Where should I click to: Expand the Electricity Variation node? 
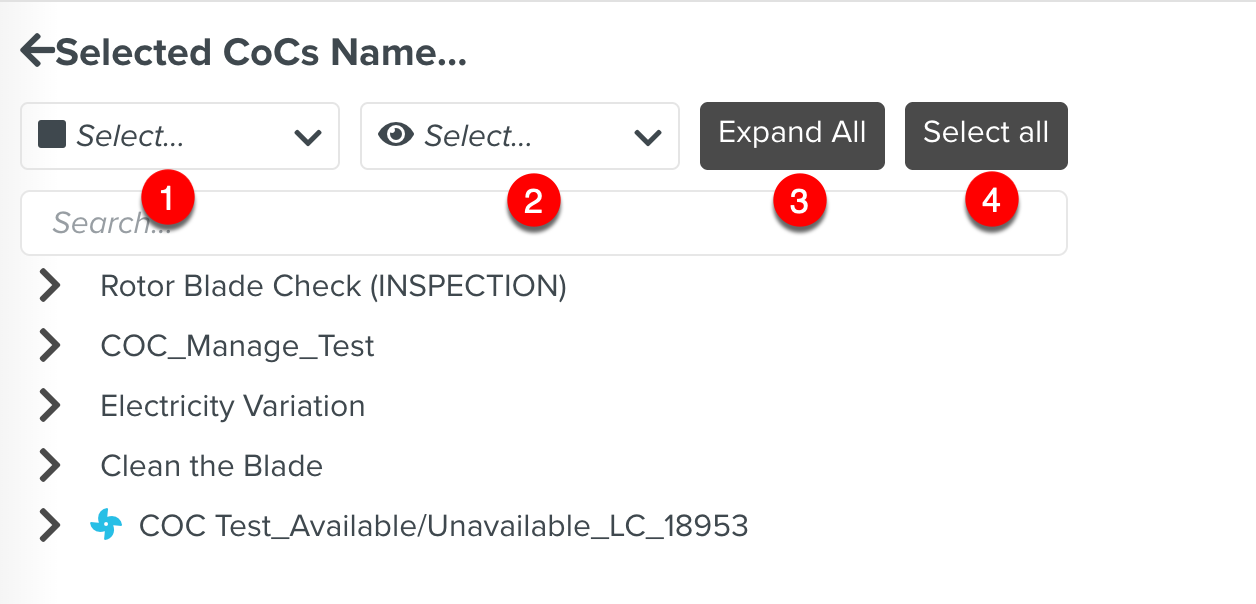tap(48, 405)
